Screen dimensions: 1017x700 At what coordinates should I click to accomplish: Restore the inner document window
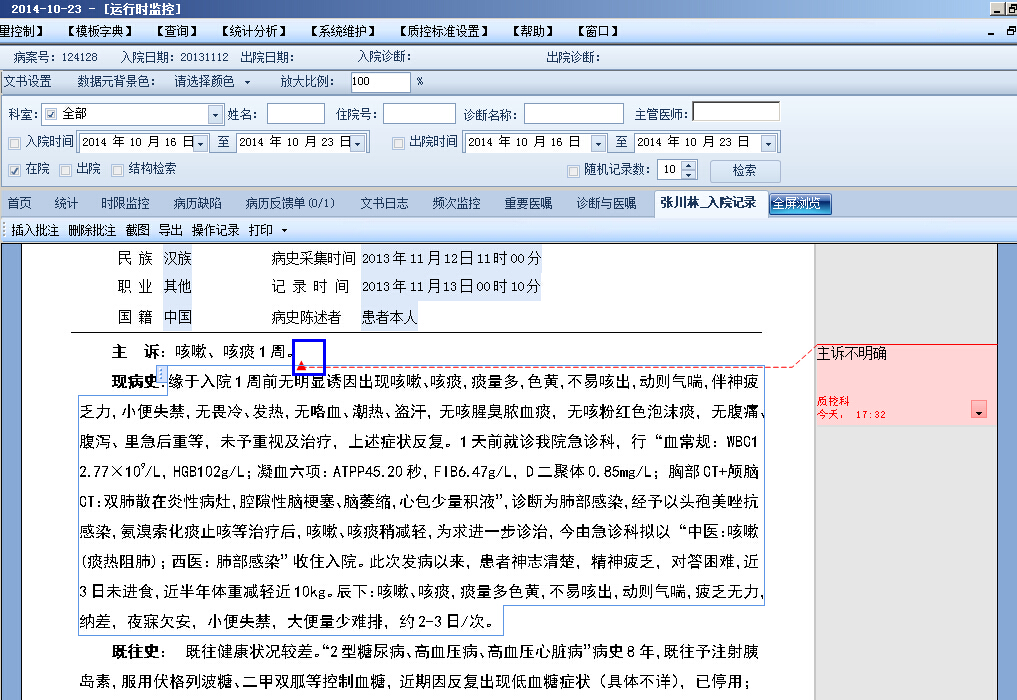coord(1010,31)
